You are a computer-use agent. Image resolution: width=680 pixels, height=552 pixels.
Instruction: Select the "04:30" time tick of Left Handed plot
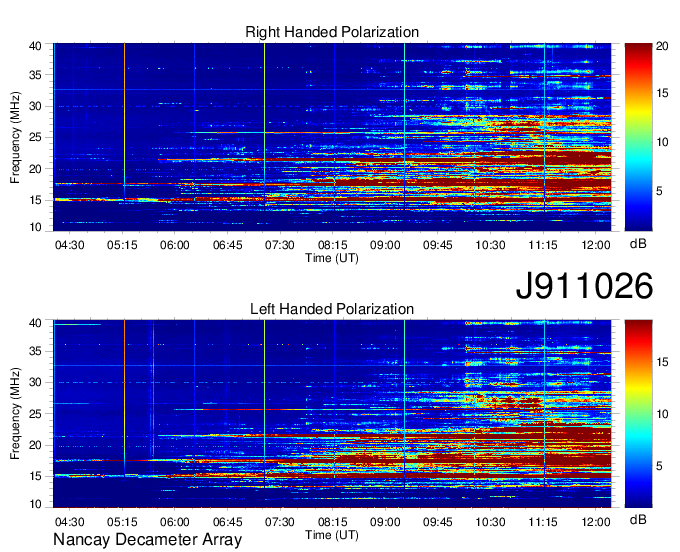(69, 522)
